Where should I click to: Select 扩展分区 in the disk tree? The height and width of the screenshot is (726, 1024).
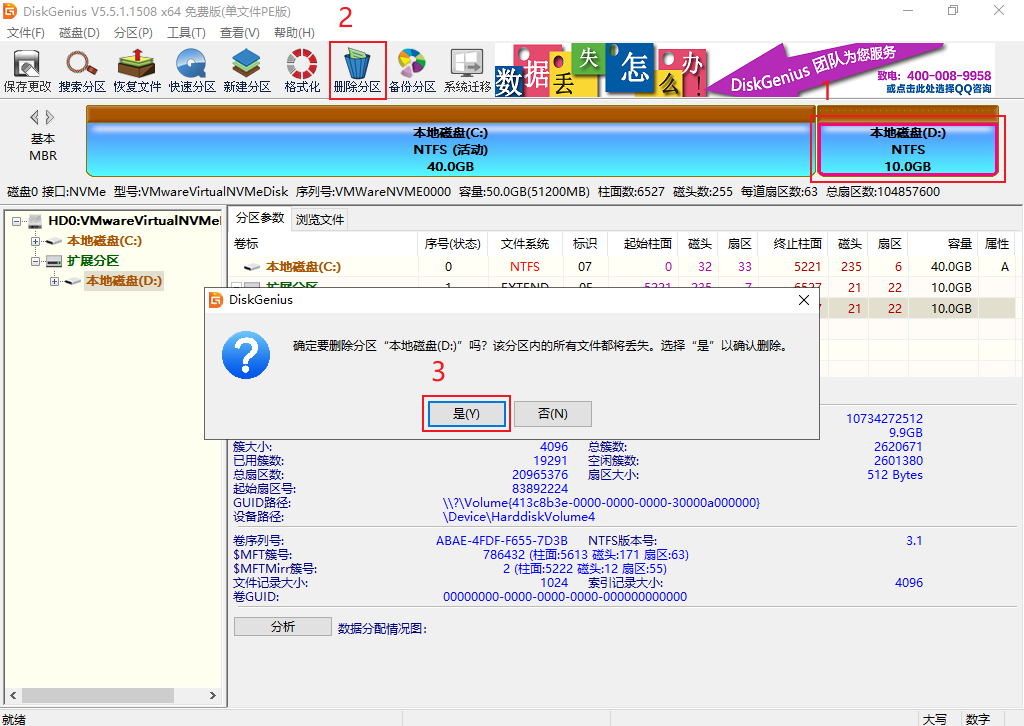pyautogui.click(x=93, y=261)
